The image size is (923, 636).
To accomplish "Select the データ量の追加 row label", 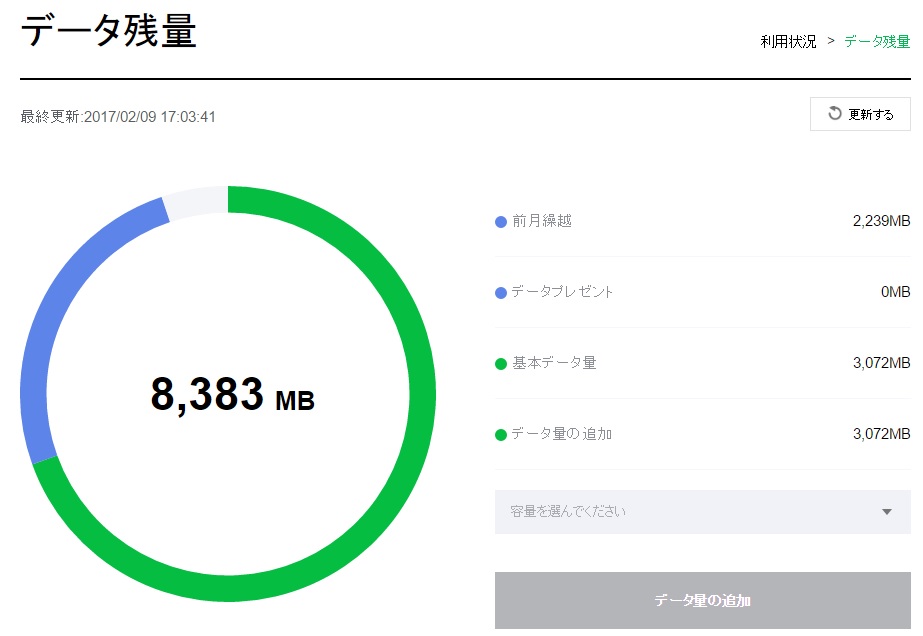I will click(562, 434).
